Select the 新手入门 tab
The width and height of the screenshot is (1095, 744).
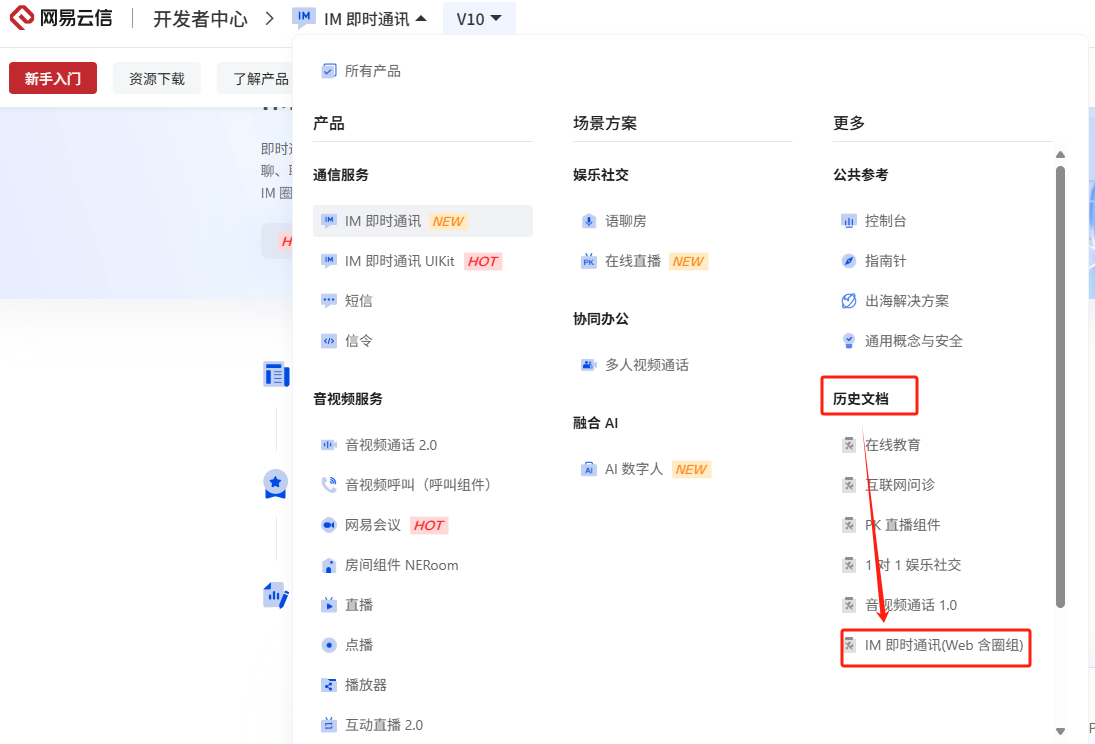[x=53, y=78]
